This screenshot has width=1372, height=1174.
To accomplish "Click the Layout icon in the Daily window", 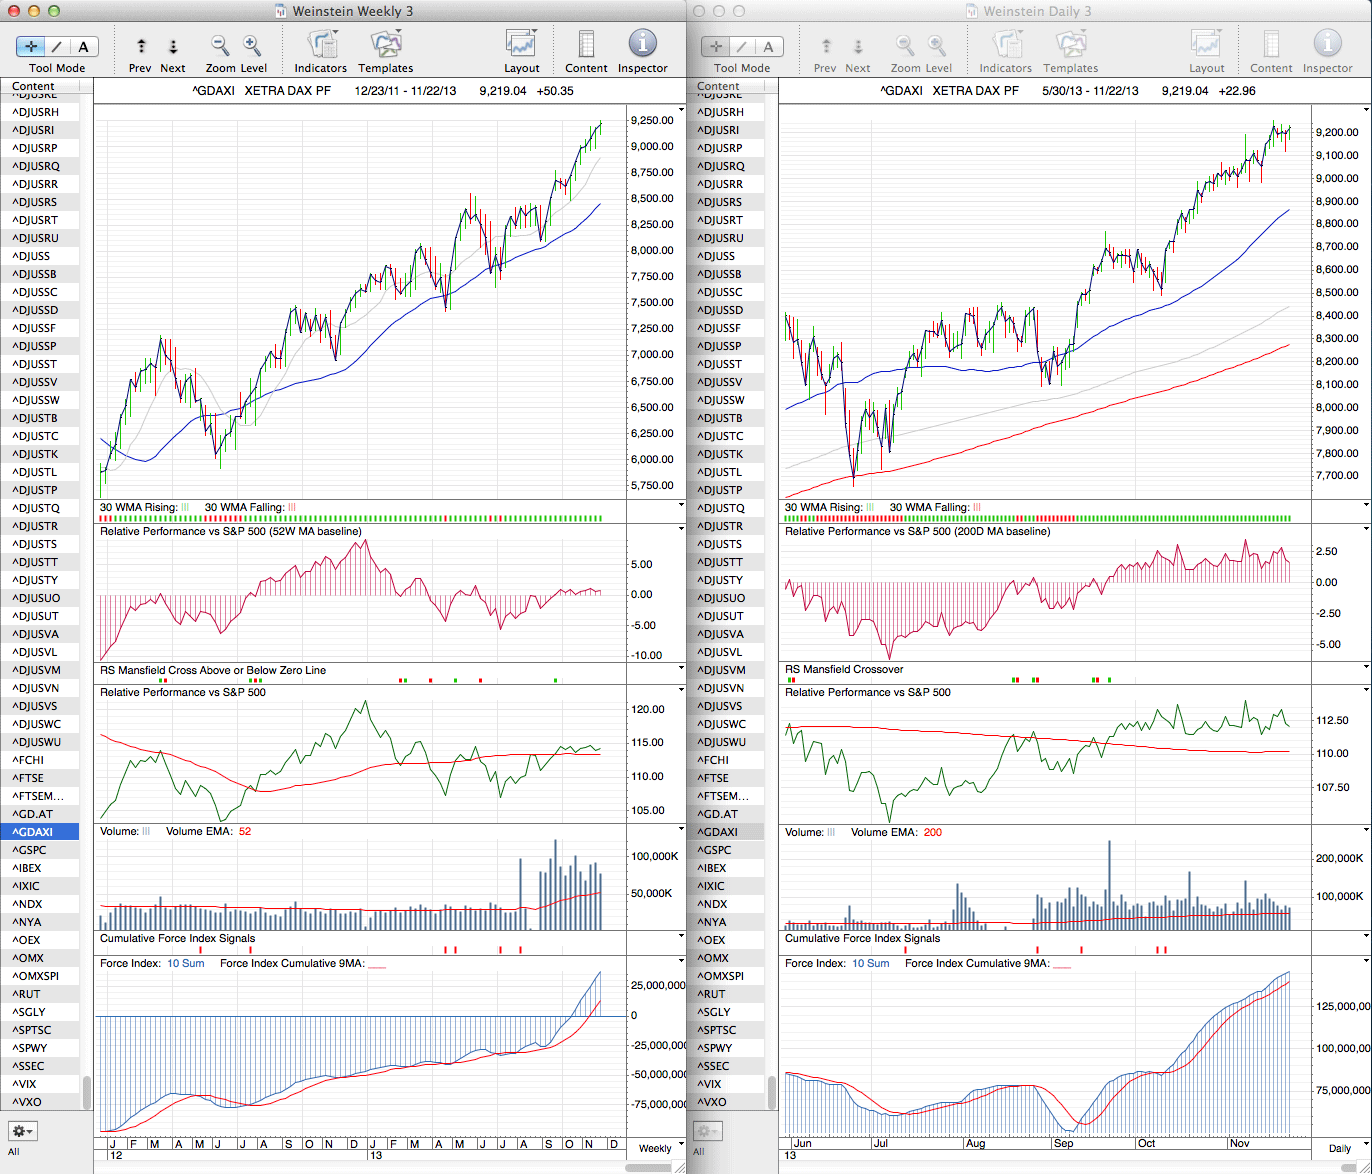I will (x=1206, y=46).
